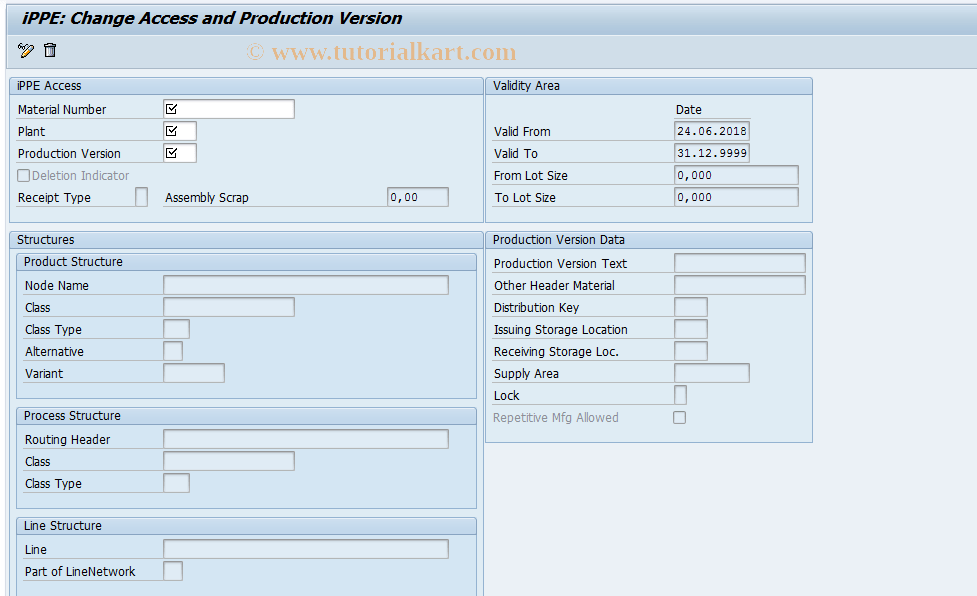Select the Receipt Type field

140,196
